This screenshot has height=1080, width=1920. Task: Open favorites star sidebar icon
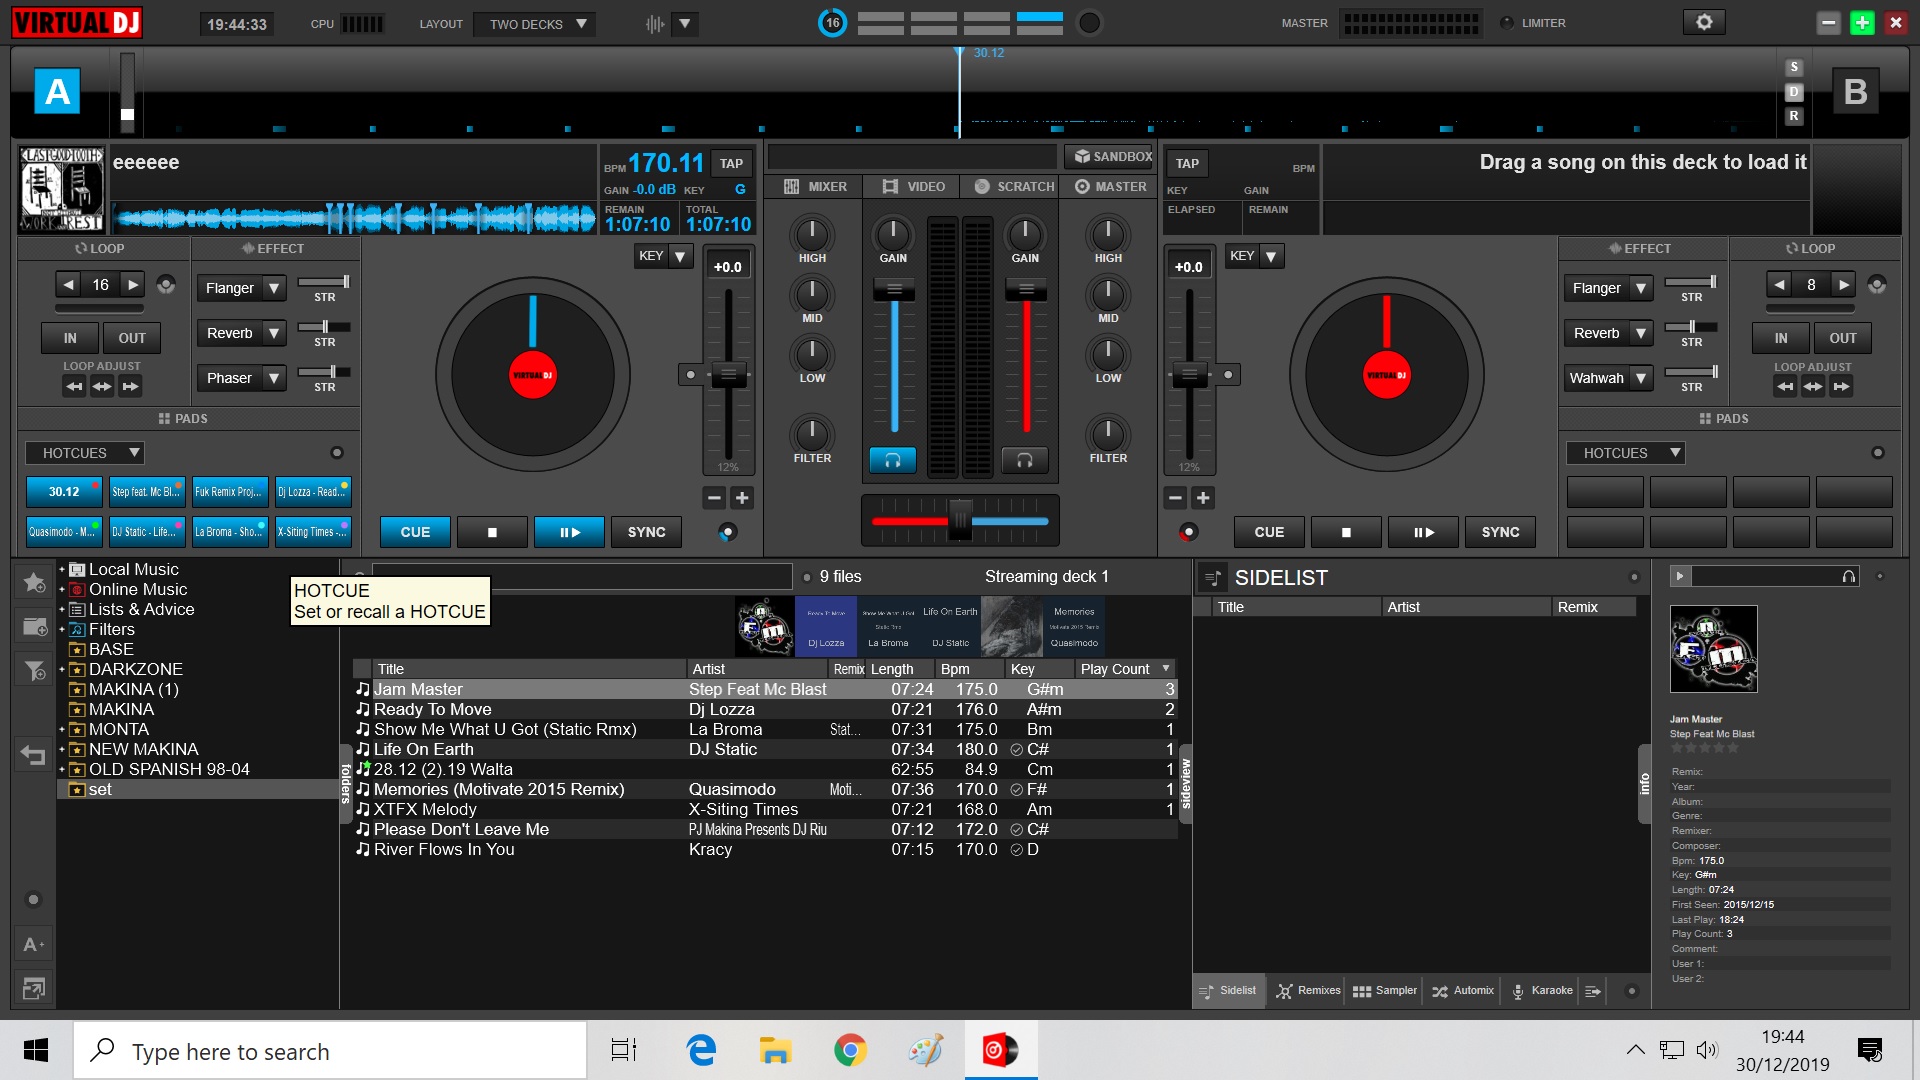pyautogui.click(x=34, y=582)
